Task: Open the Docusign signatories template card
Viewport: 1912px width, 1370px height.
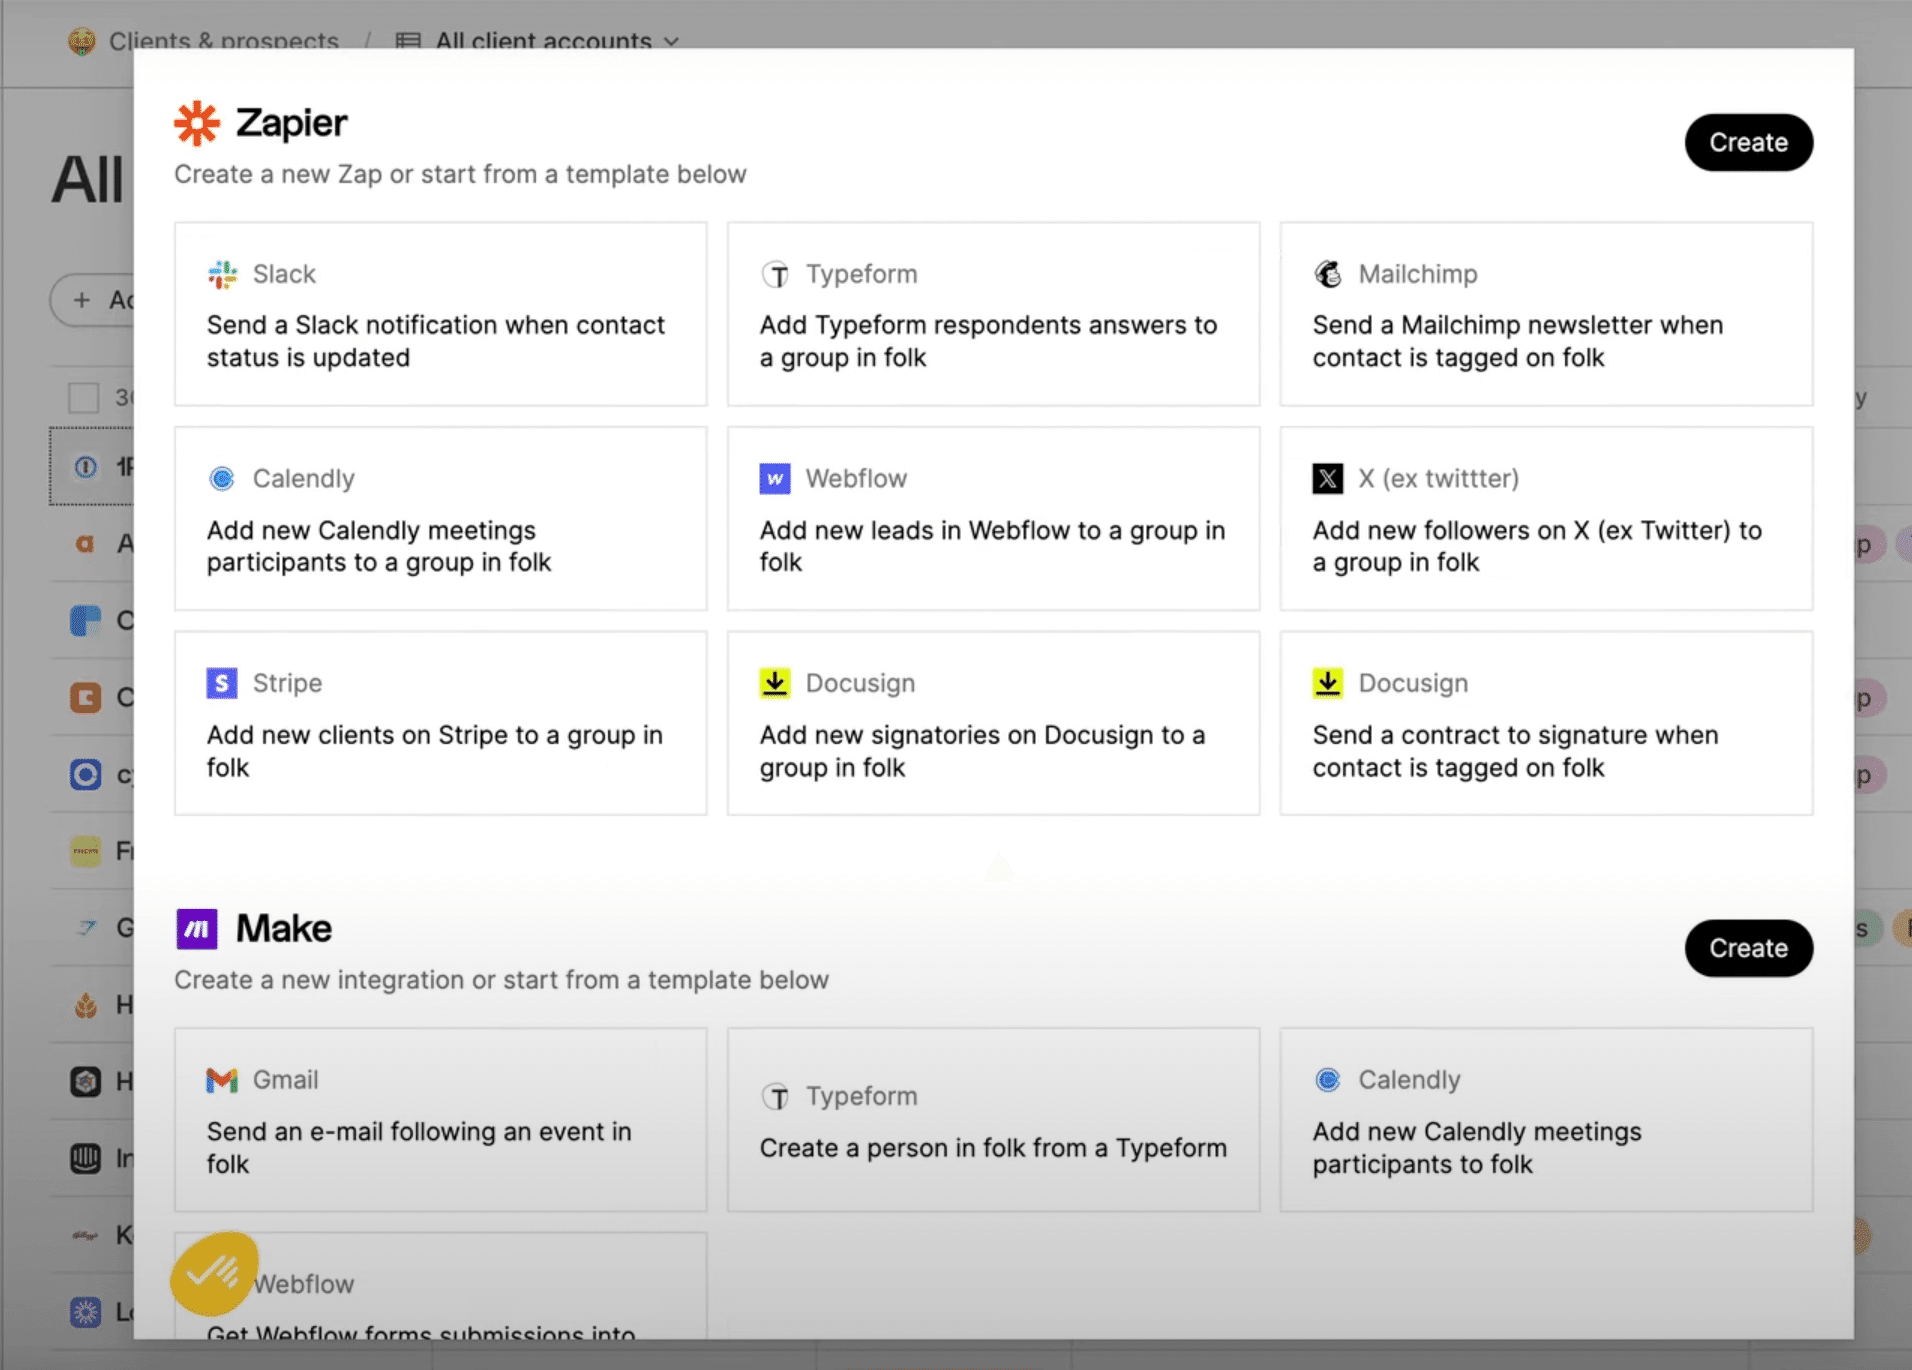Action: point(993,723)
